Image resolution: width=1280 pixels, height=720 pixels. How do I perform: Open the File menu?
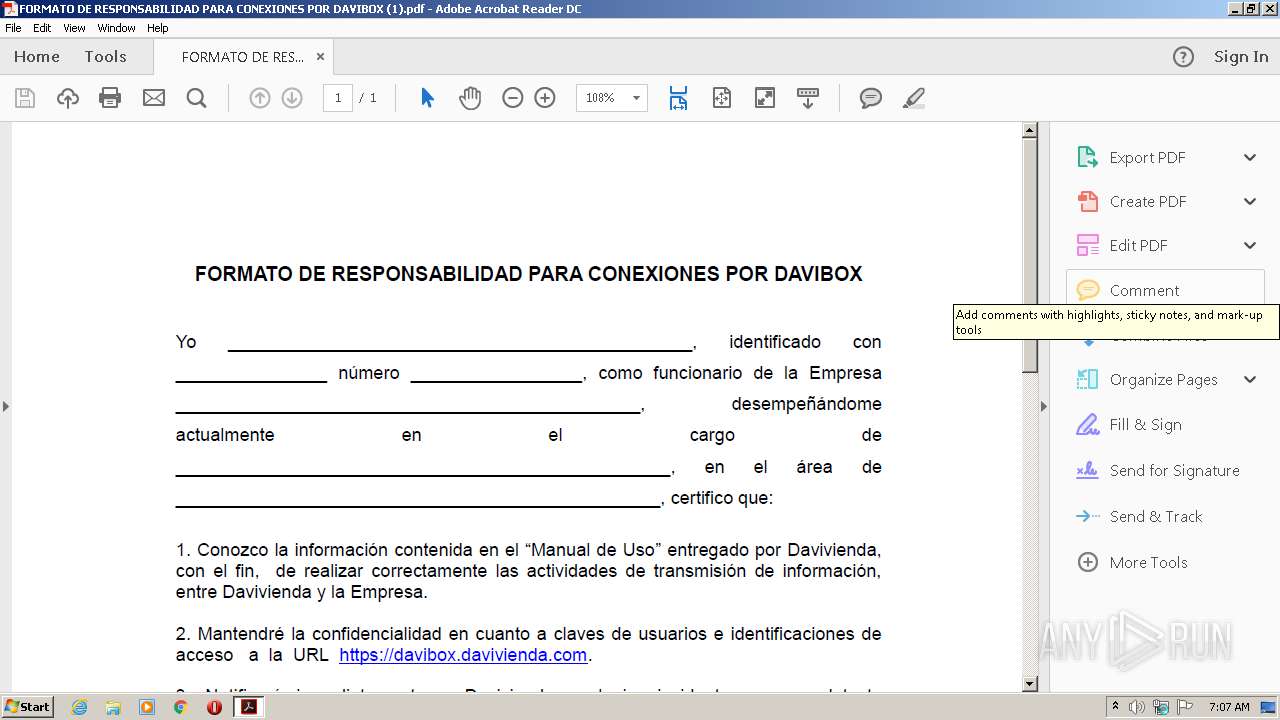[x=13, y=28]
